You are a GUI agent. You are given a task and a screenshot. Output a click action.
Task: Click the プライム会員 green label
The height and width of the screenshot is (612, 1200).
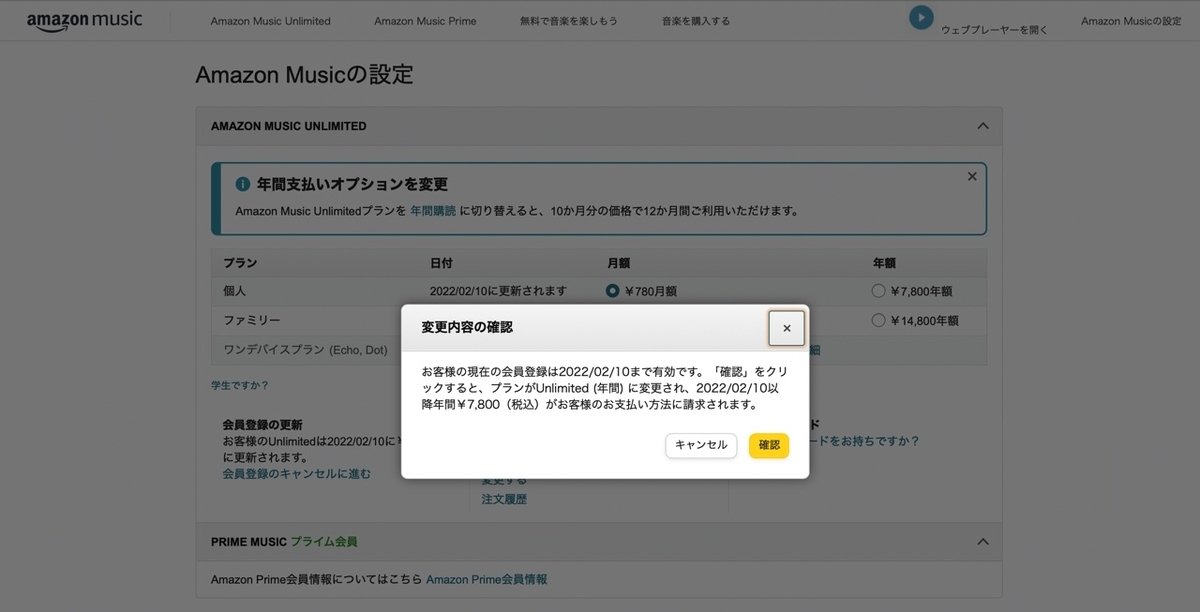323,541
